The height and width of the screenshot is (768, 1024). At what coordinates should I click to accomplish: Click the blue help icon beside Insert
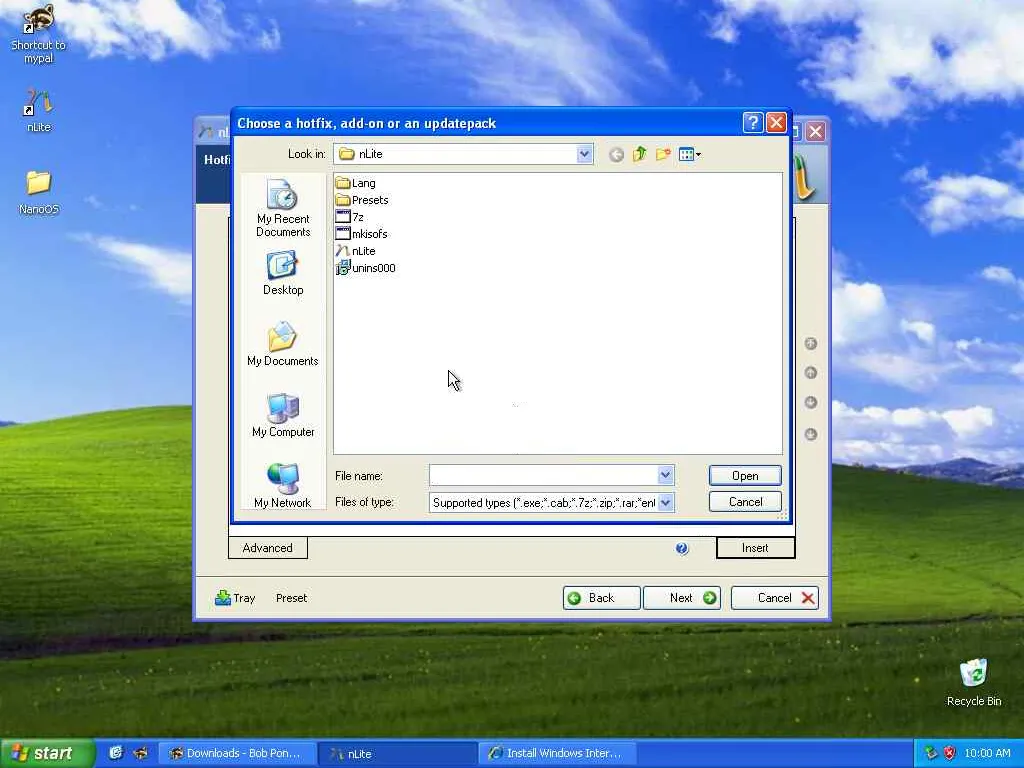682,549
